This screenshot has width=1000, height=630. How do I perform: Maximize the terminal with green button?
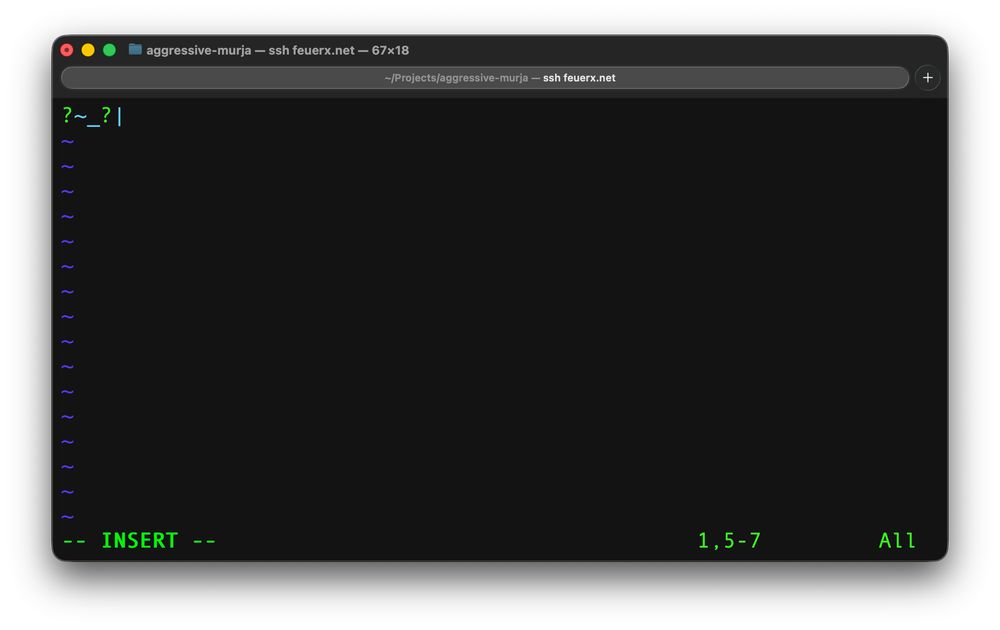click(x=110, y=50)
